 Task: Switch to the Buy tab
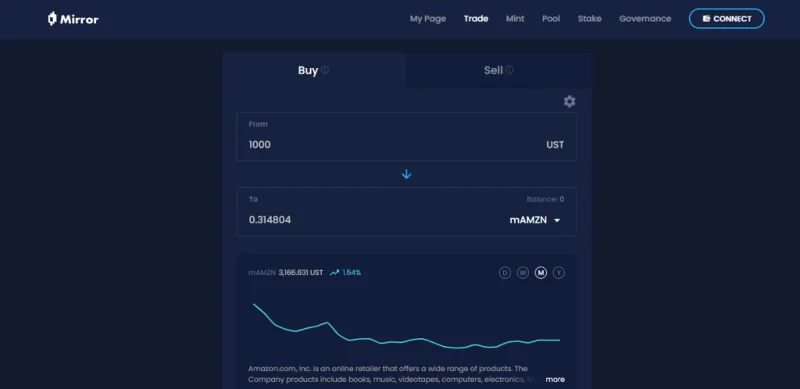pyautogui.click(x=313, y=70)
